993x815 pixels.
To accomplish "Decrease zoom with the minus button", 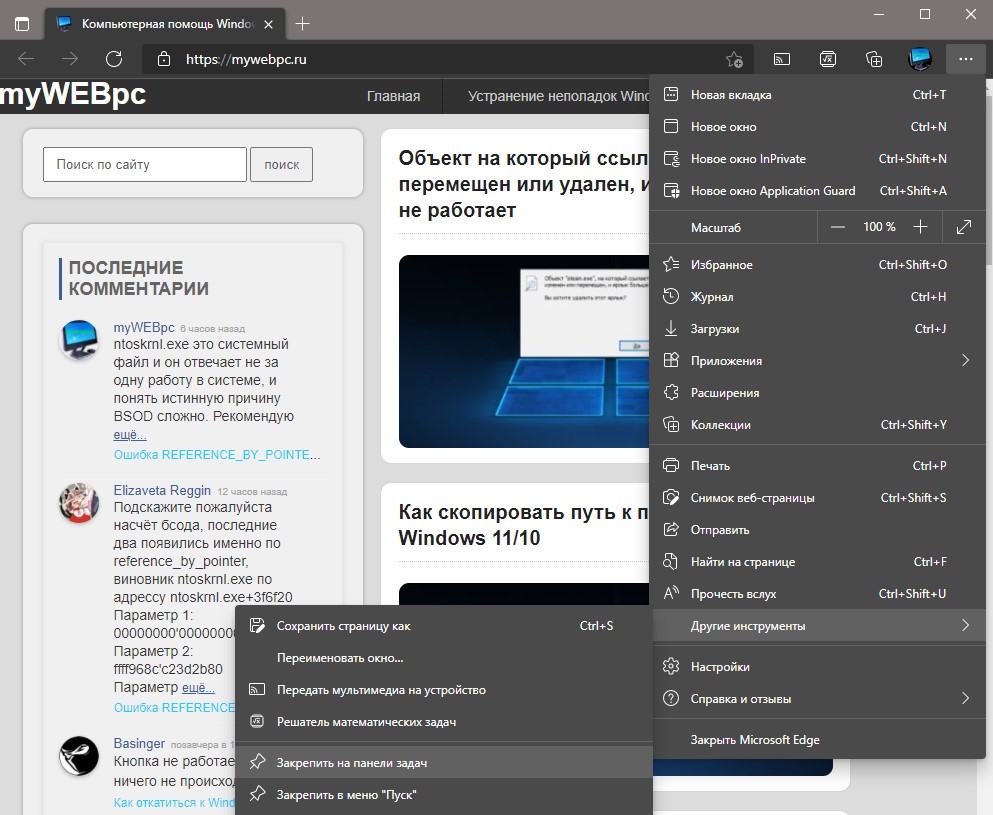I will (838, 227).
